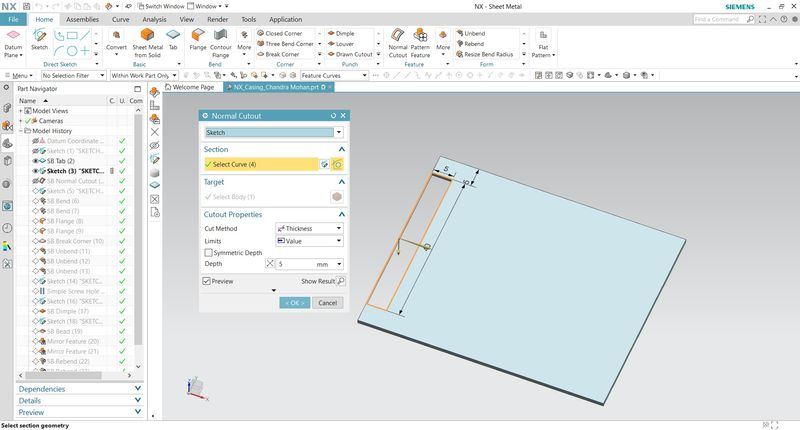Collapse the Cutout Properties group
The image size is (800, 430).
coord(341,215)
